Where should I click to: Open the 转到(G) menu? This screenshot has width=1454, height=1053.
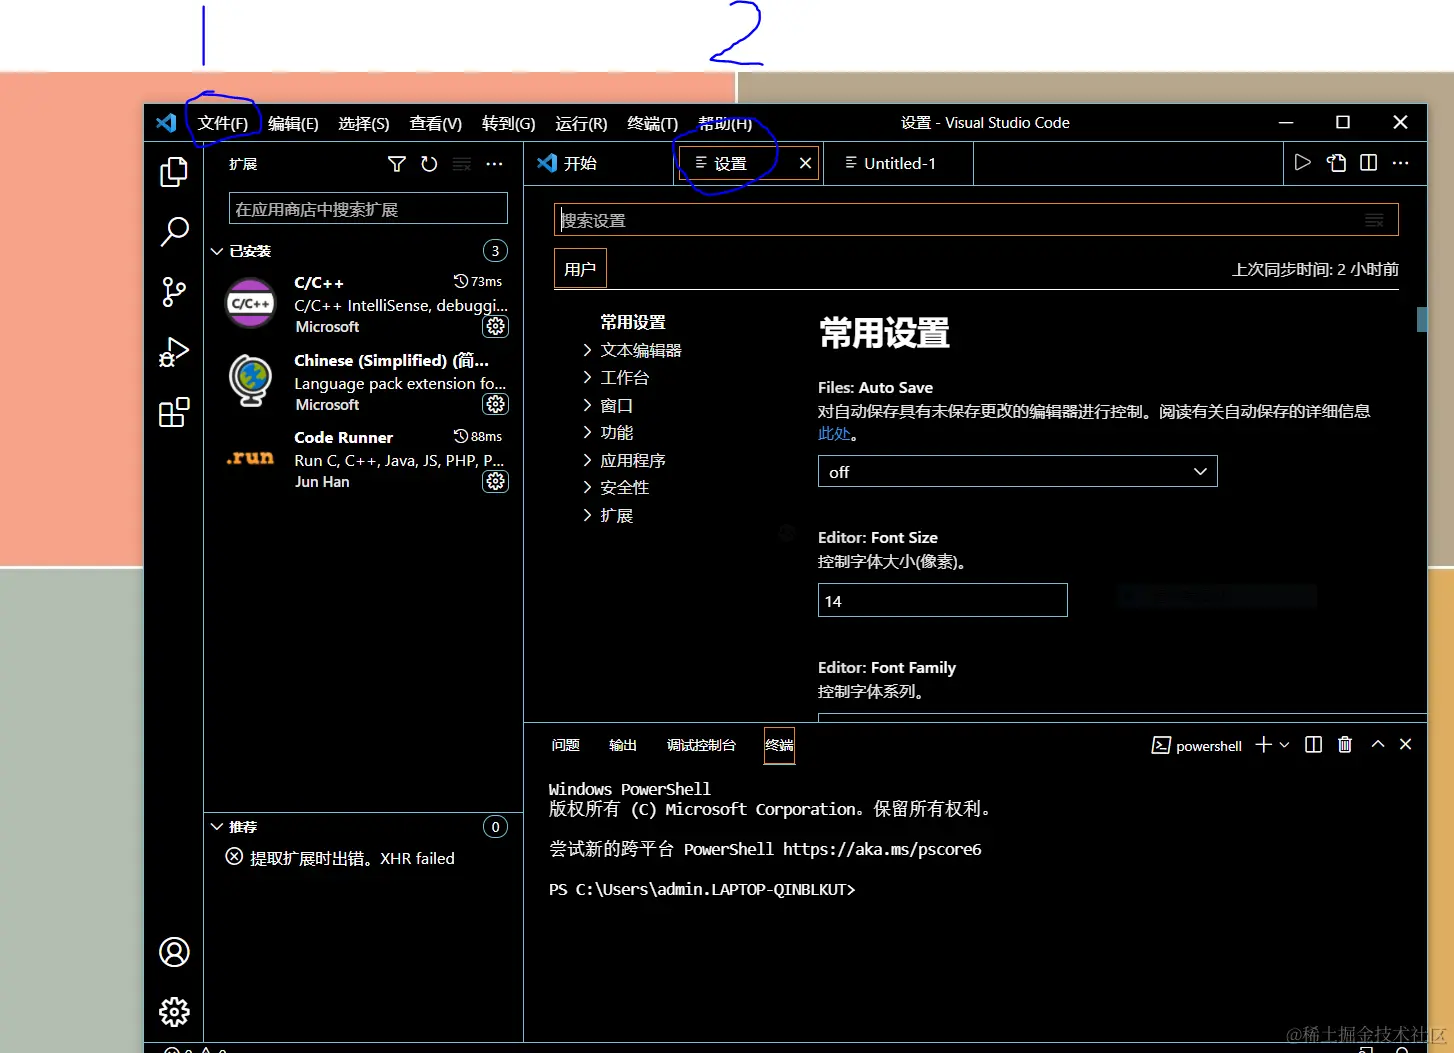click(509, 123)
